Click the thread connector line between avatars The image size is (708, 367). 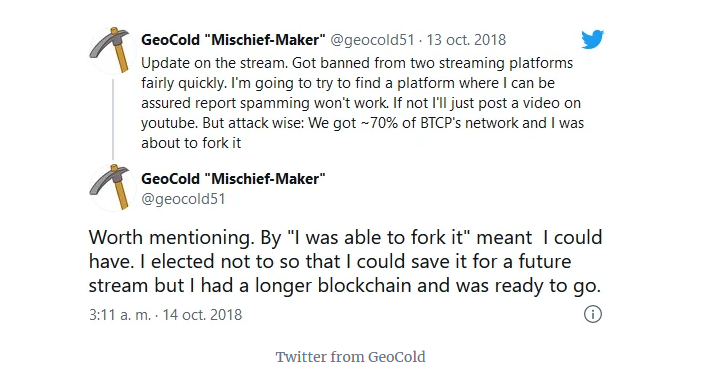point(112,119)
